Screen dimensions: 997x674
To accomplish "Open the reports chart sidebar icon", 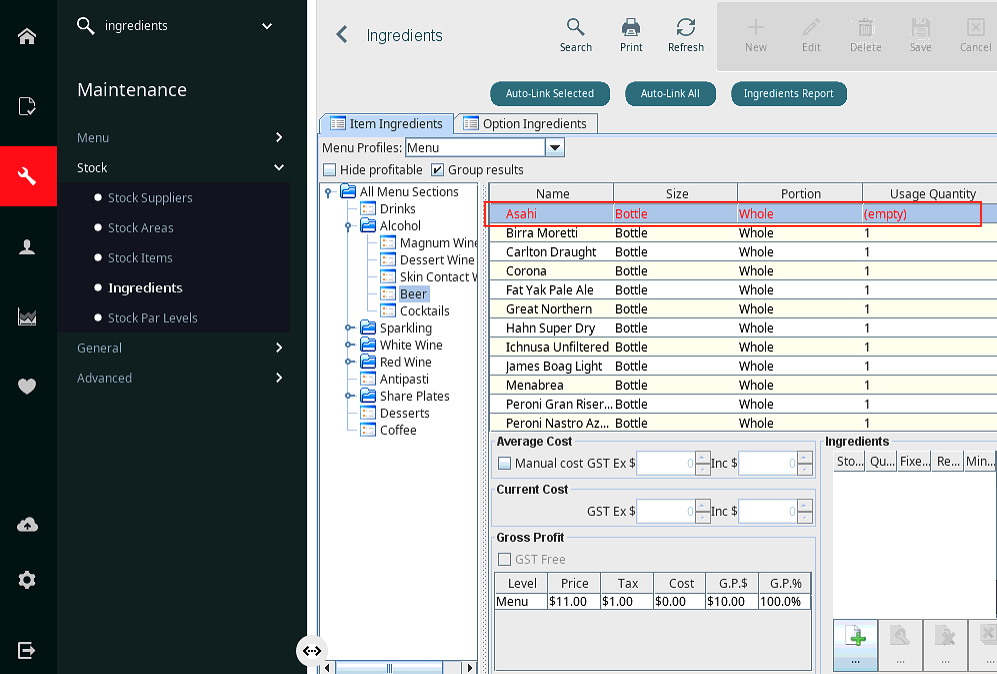I will [x=27, y=317].
